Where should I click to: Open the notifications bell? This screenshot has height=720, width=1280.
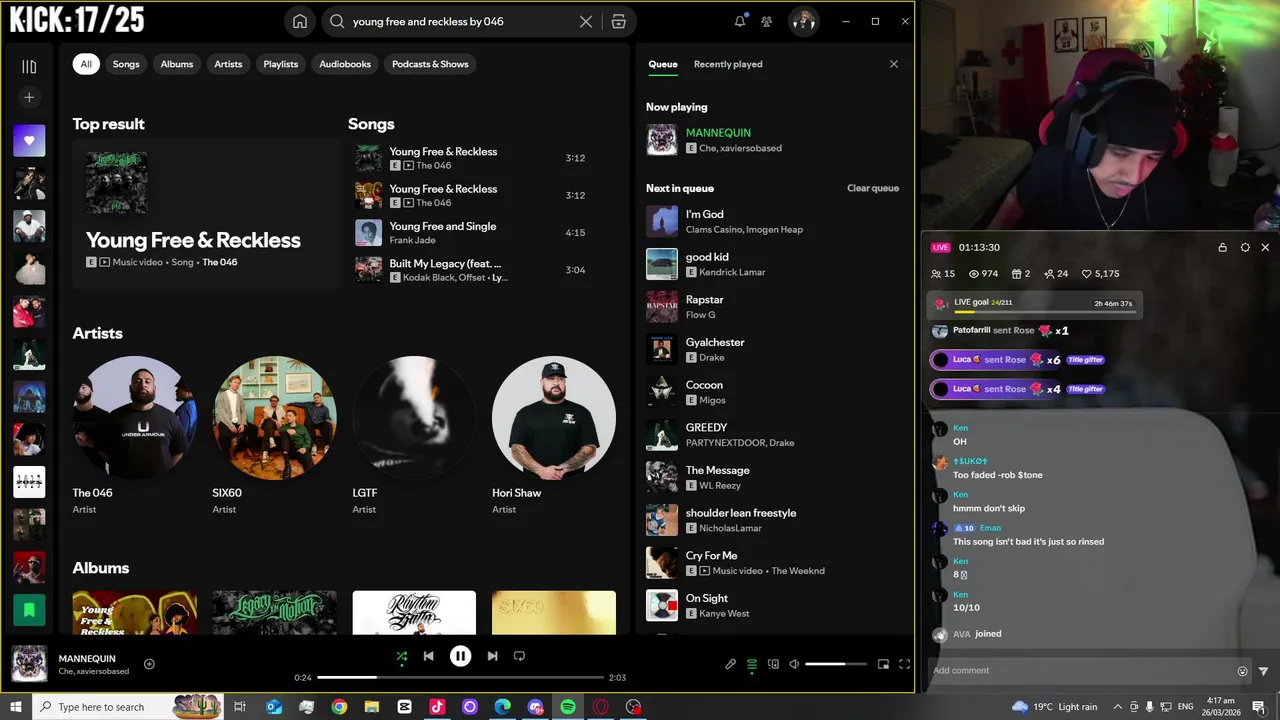point(740,21)
